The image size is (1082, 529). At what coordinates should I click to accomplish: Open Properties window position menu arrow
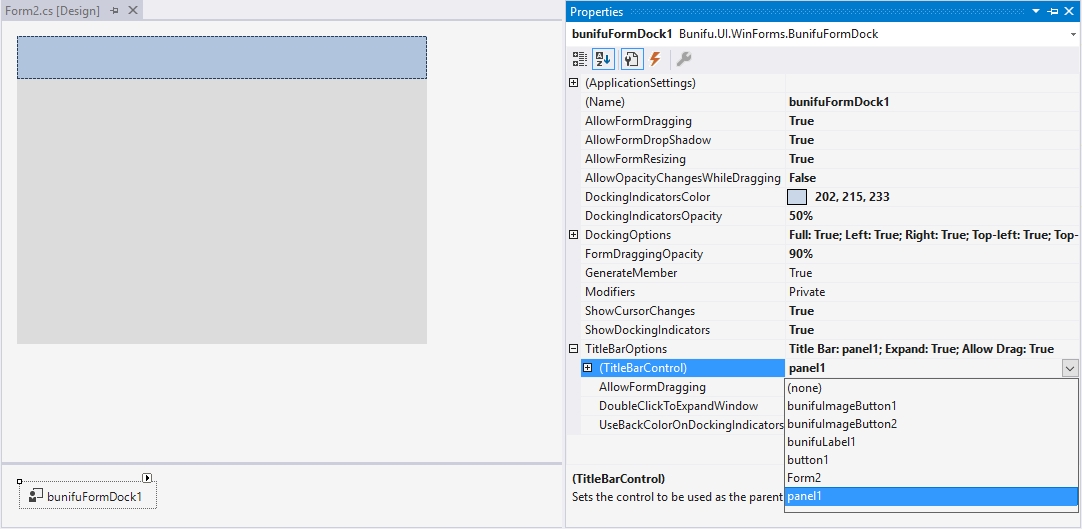(x=1037, y=12)
